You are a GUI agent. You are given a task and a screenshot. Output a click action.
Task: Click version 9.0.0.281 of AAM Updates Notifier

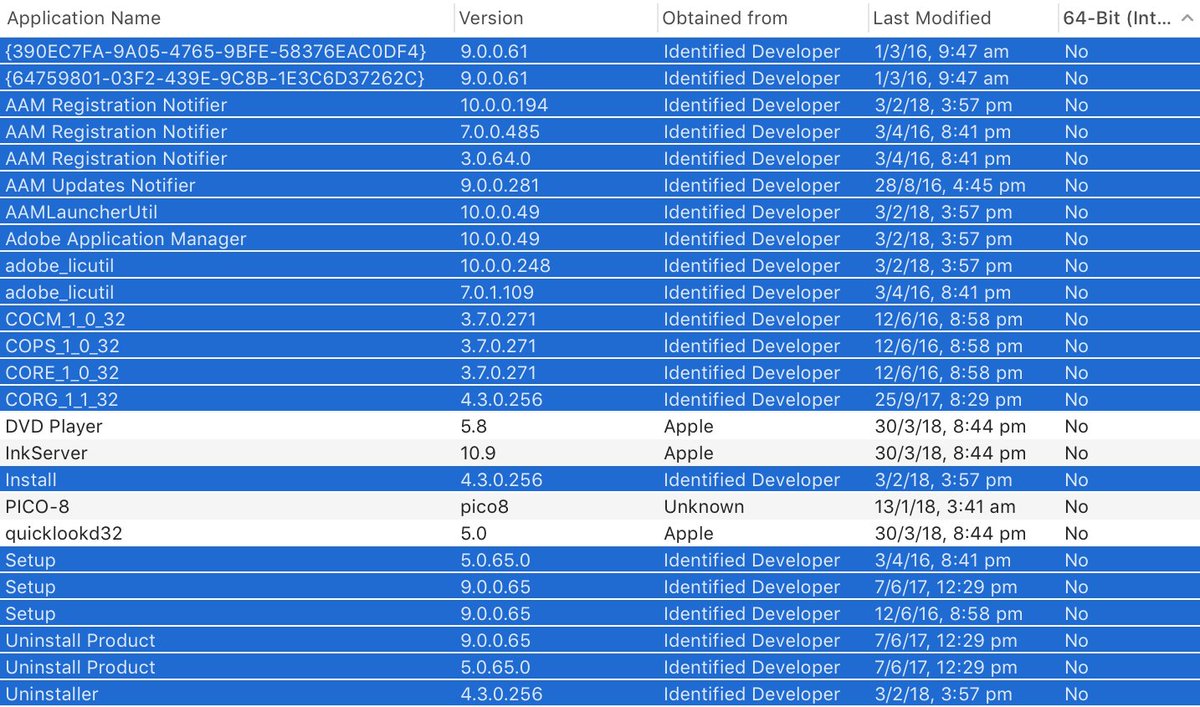pos(500,185)
